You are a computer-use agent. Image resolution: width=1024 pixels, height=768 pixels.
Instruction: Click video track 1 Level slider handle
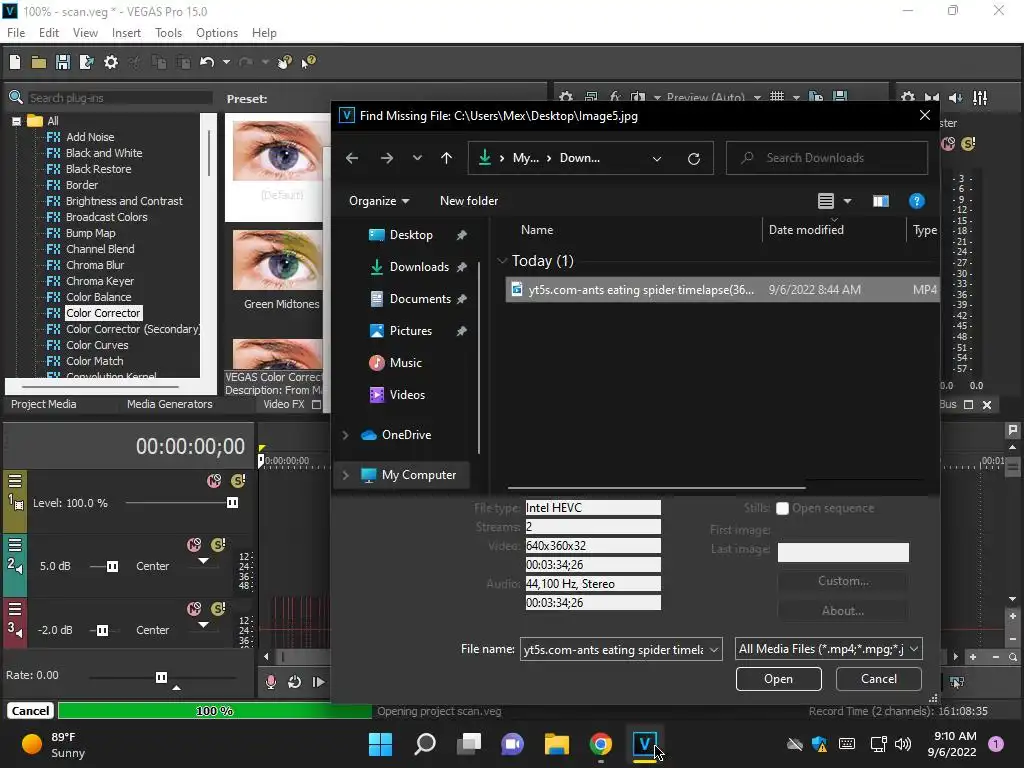(232, 503)
